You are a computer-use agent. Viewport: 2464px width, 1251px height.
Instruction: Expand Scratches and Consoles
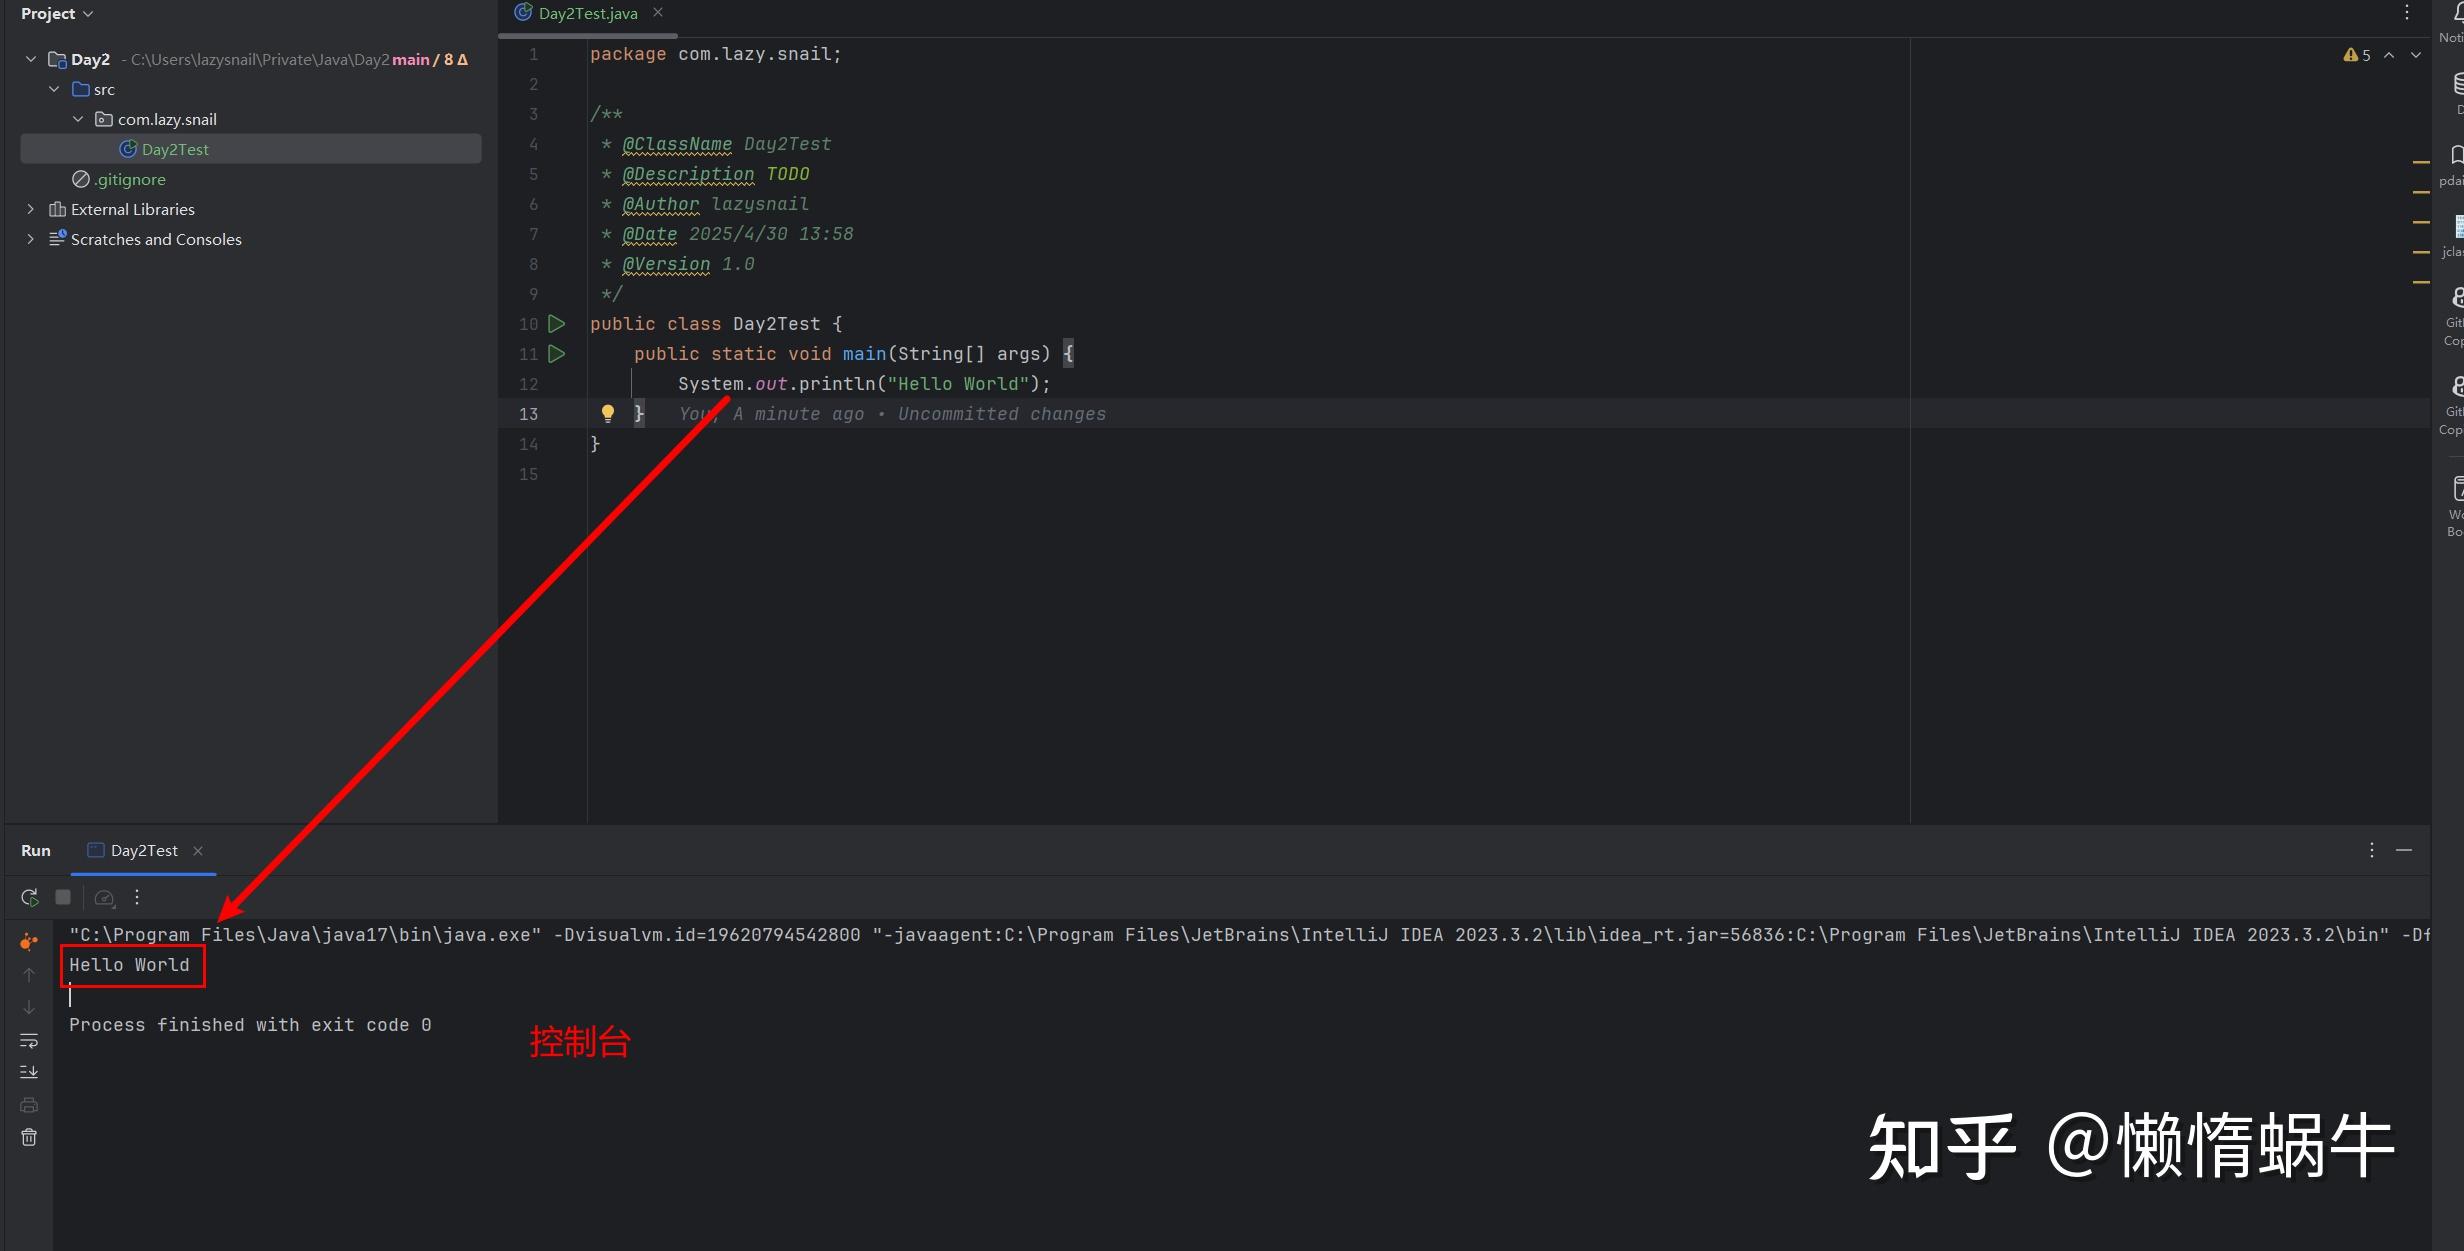tap(30, 239)
